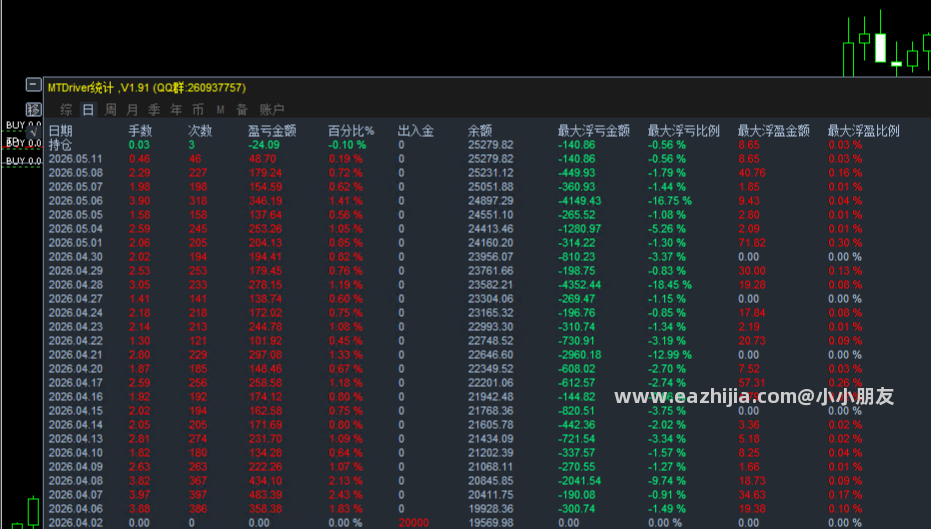Click the 23761.66 balance value
This screenshot has height=529, width=931.
[x=490, y=271]
